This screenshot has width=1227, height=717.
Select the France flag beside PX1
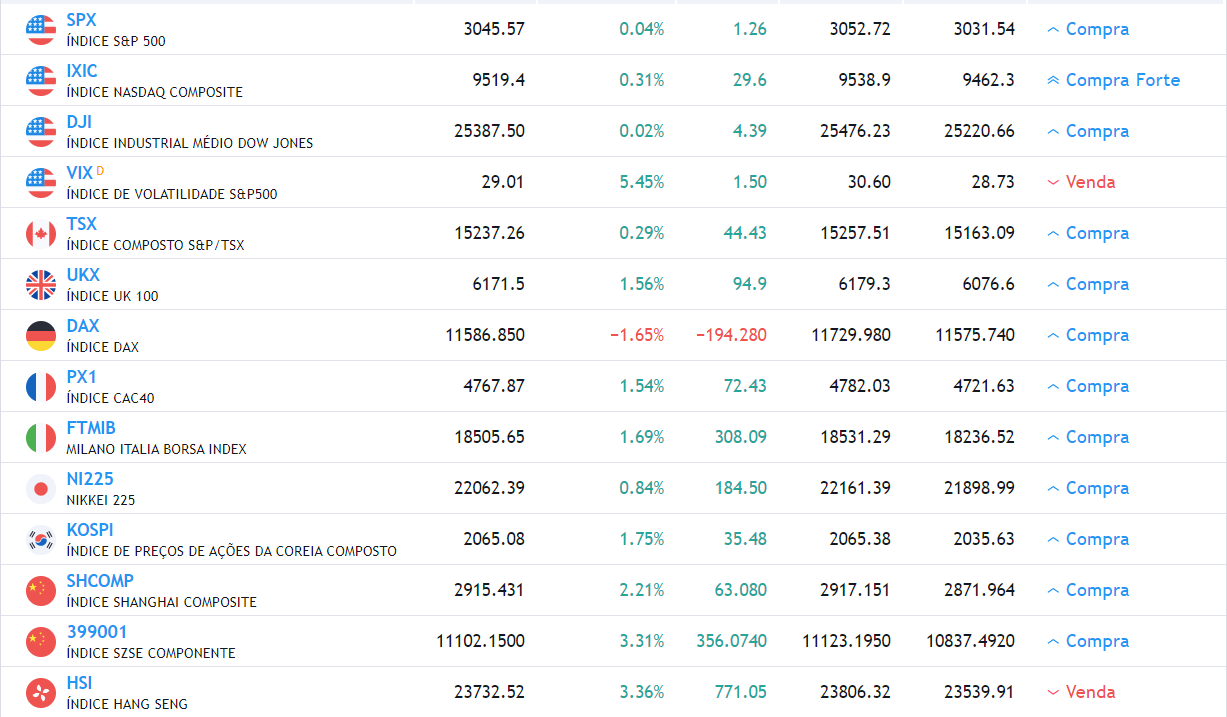[x=40, y=386]
